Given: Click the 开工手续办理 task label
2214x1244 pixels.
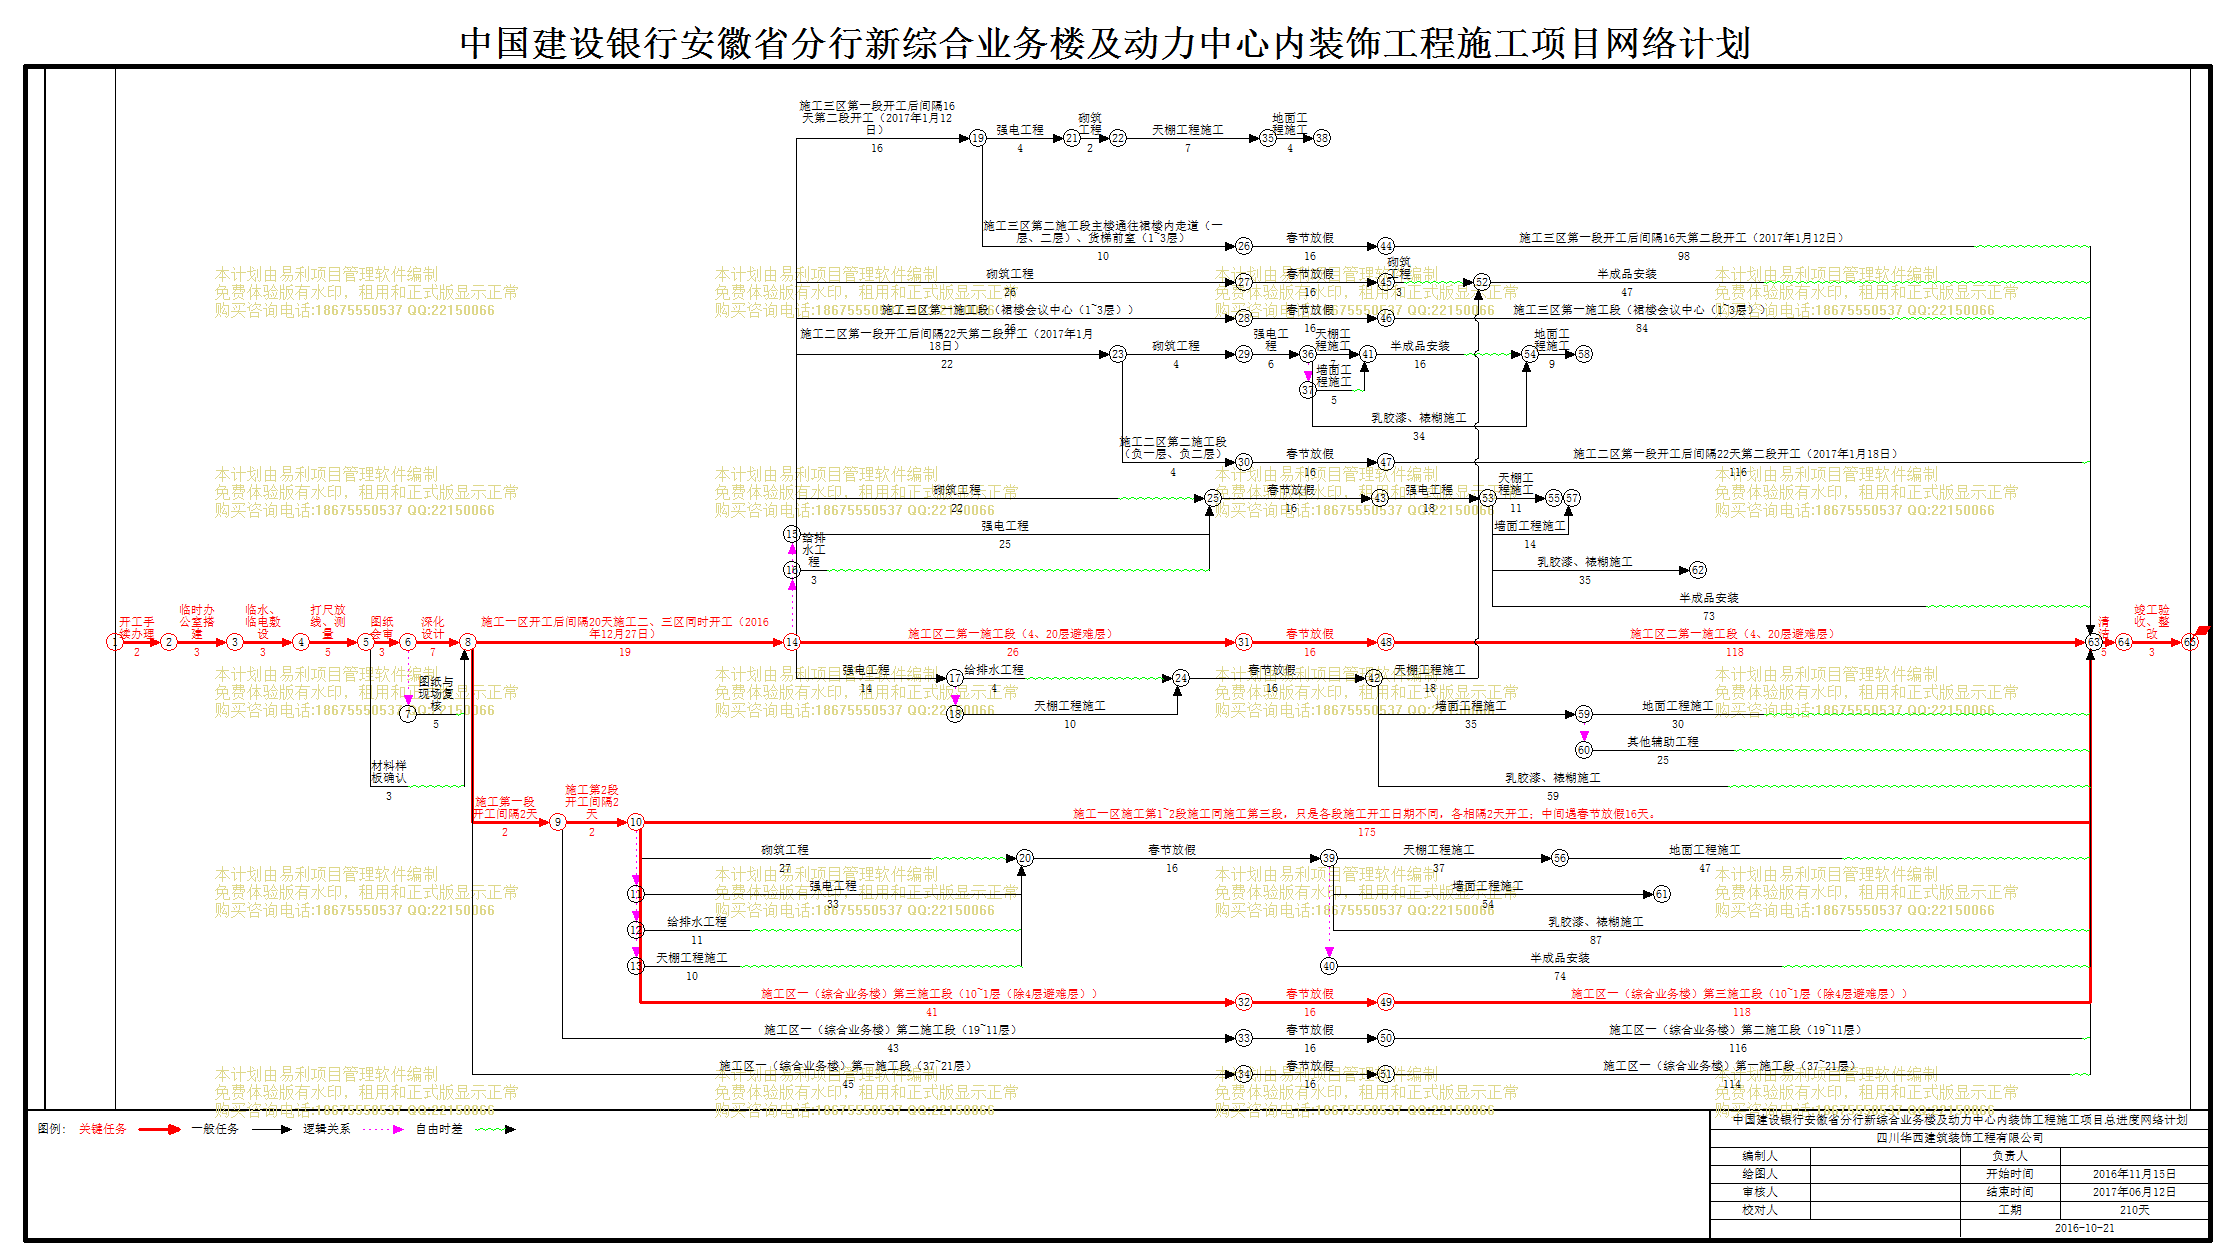Looking at the screenshot, I should (x=137, y=628).
